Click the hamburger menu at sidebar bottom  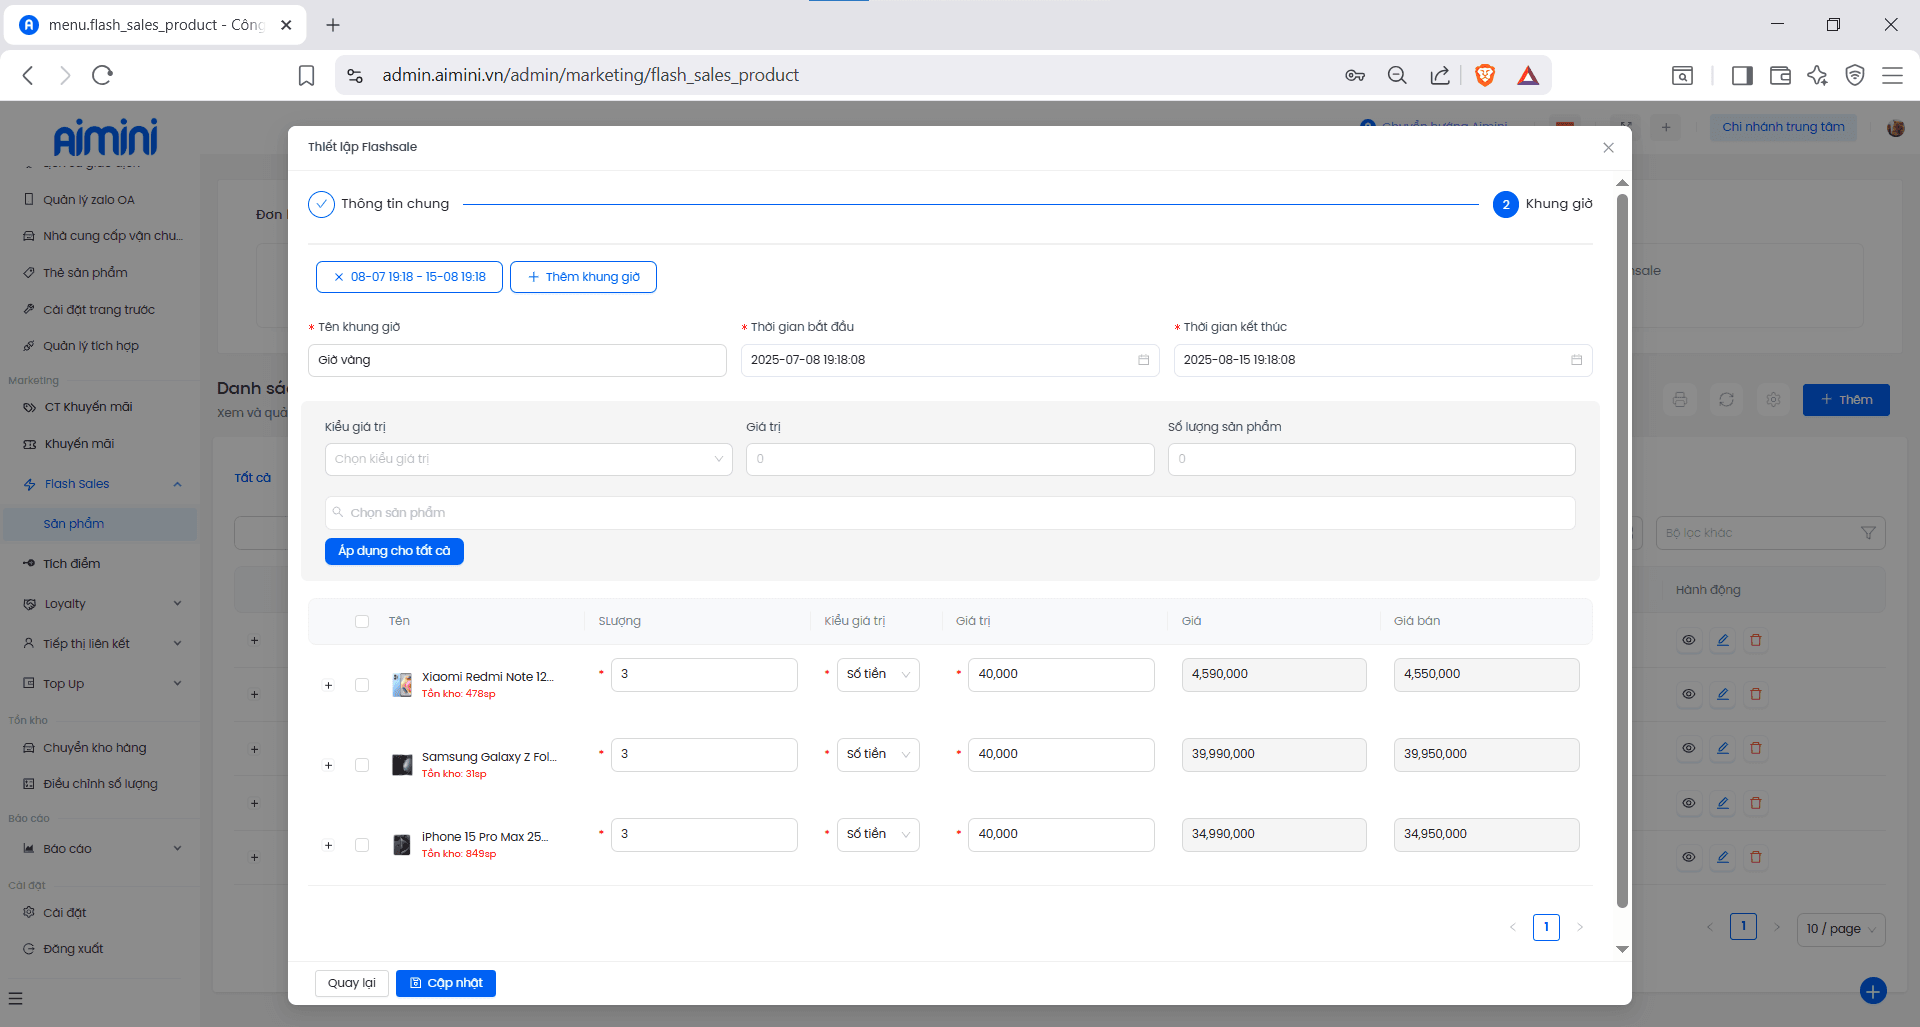tap(15, 998)
